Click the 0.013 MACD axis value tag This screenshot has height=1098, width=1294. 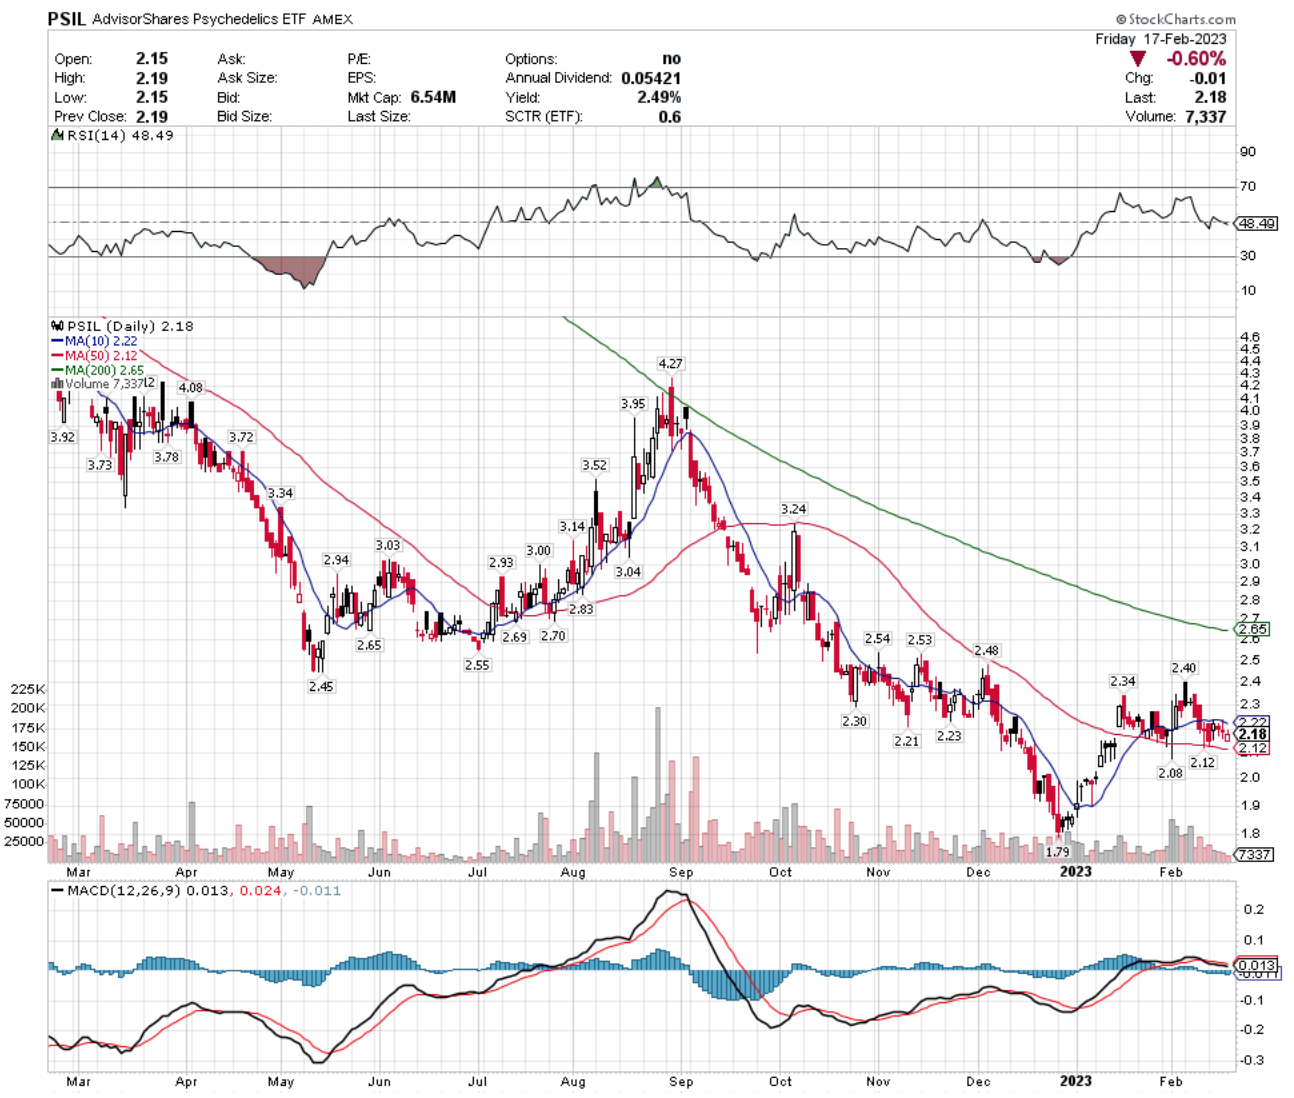click(x=1257, y=965)
